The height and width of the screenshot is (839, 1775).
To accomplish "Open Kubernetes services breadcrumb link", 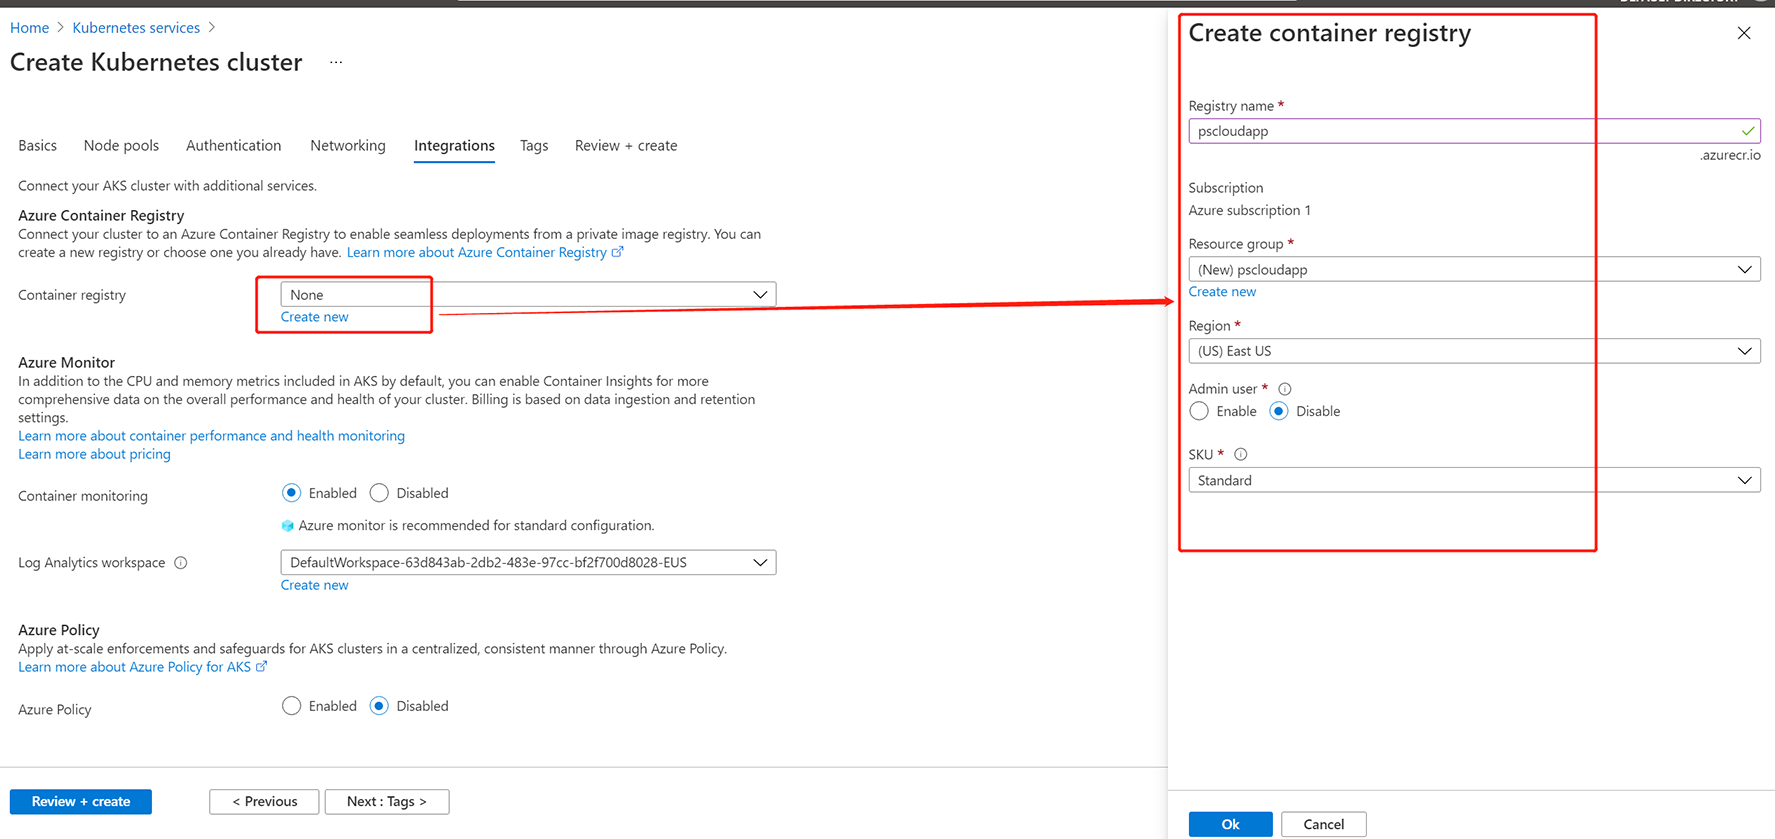I will coord(136,28).
